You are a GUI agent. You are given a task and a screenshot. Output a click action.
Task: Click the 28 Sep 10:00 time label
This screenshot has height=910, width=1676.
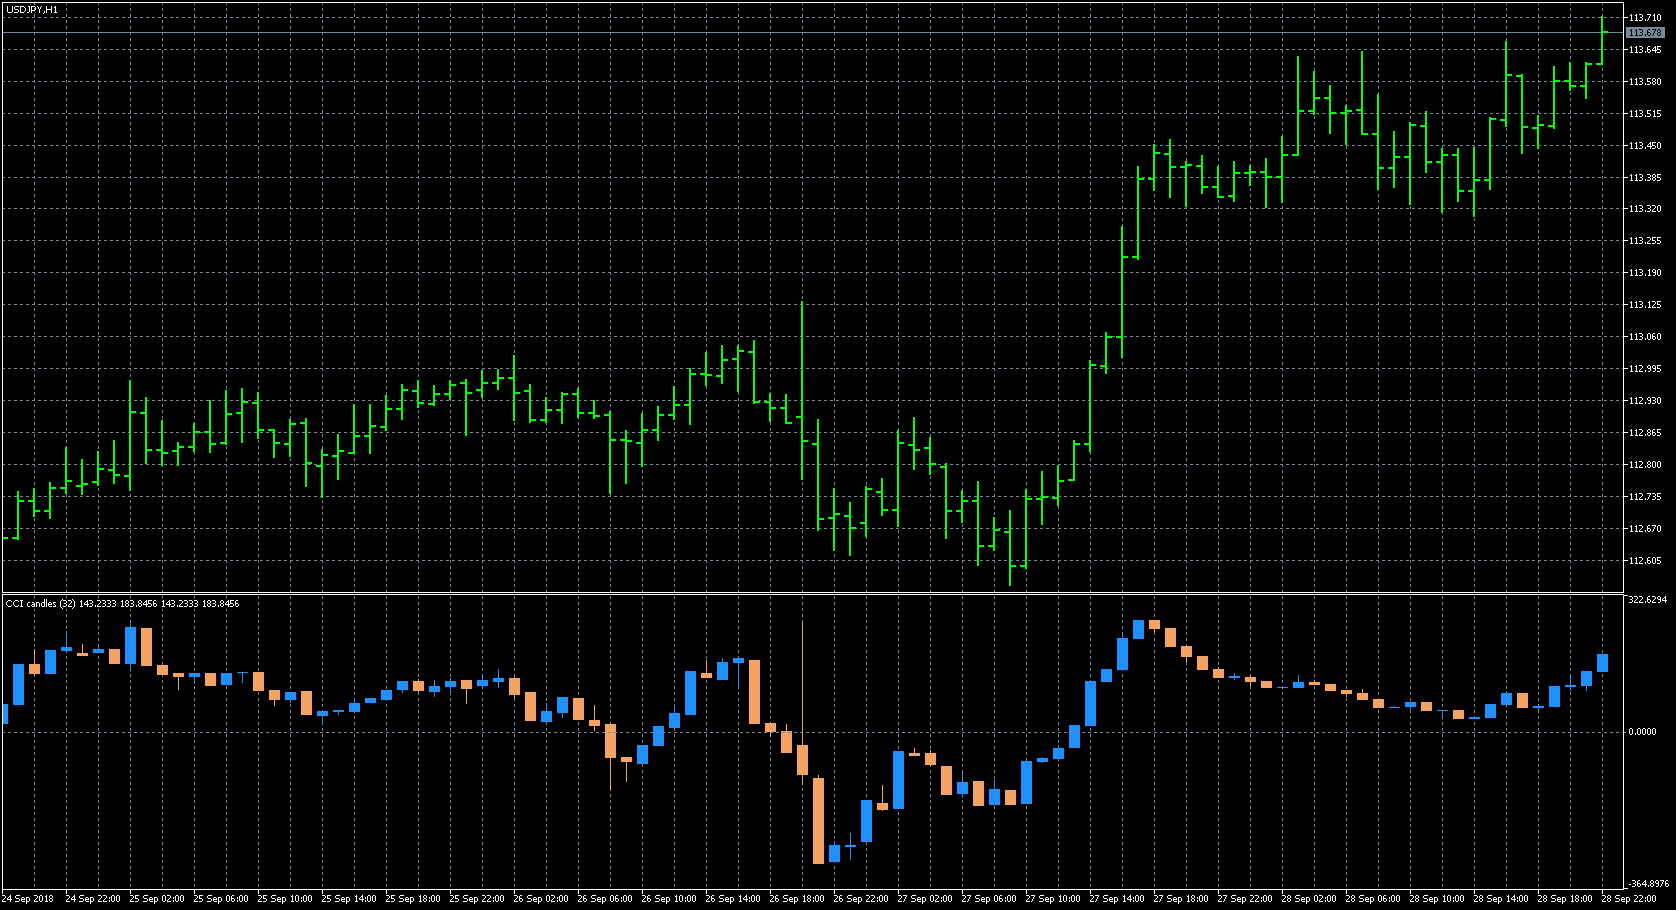click(1437, 899)
